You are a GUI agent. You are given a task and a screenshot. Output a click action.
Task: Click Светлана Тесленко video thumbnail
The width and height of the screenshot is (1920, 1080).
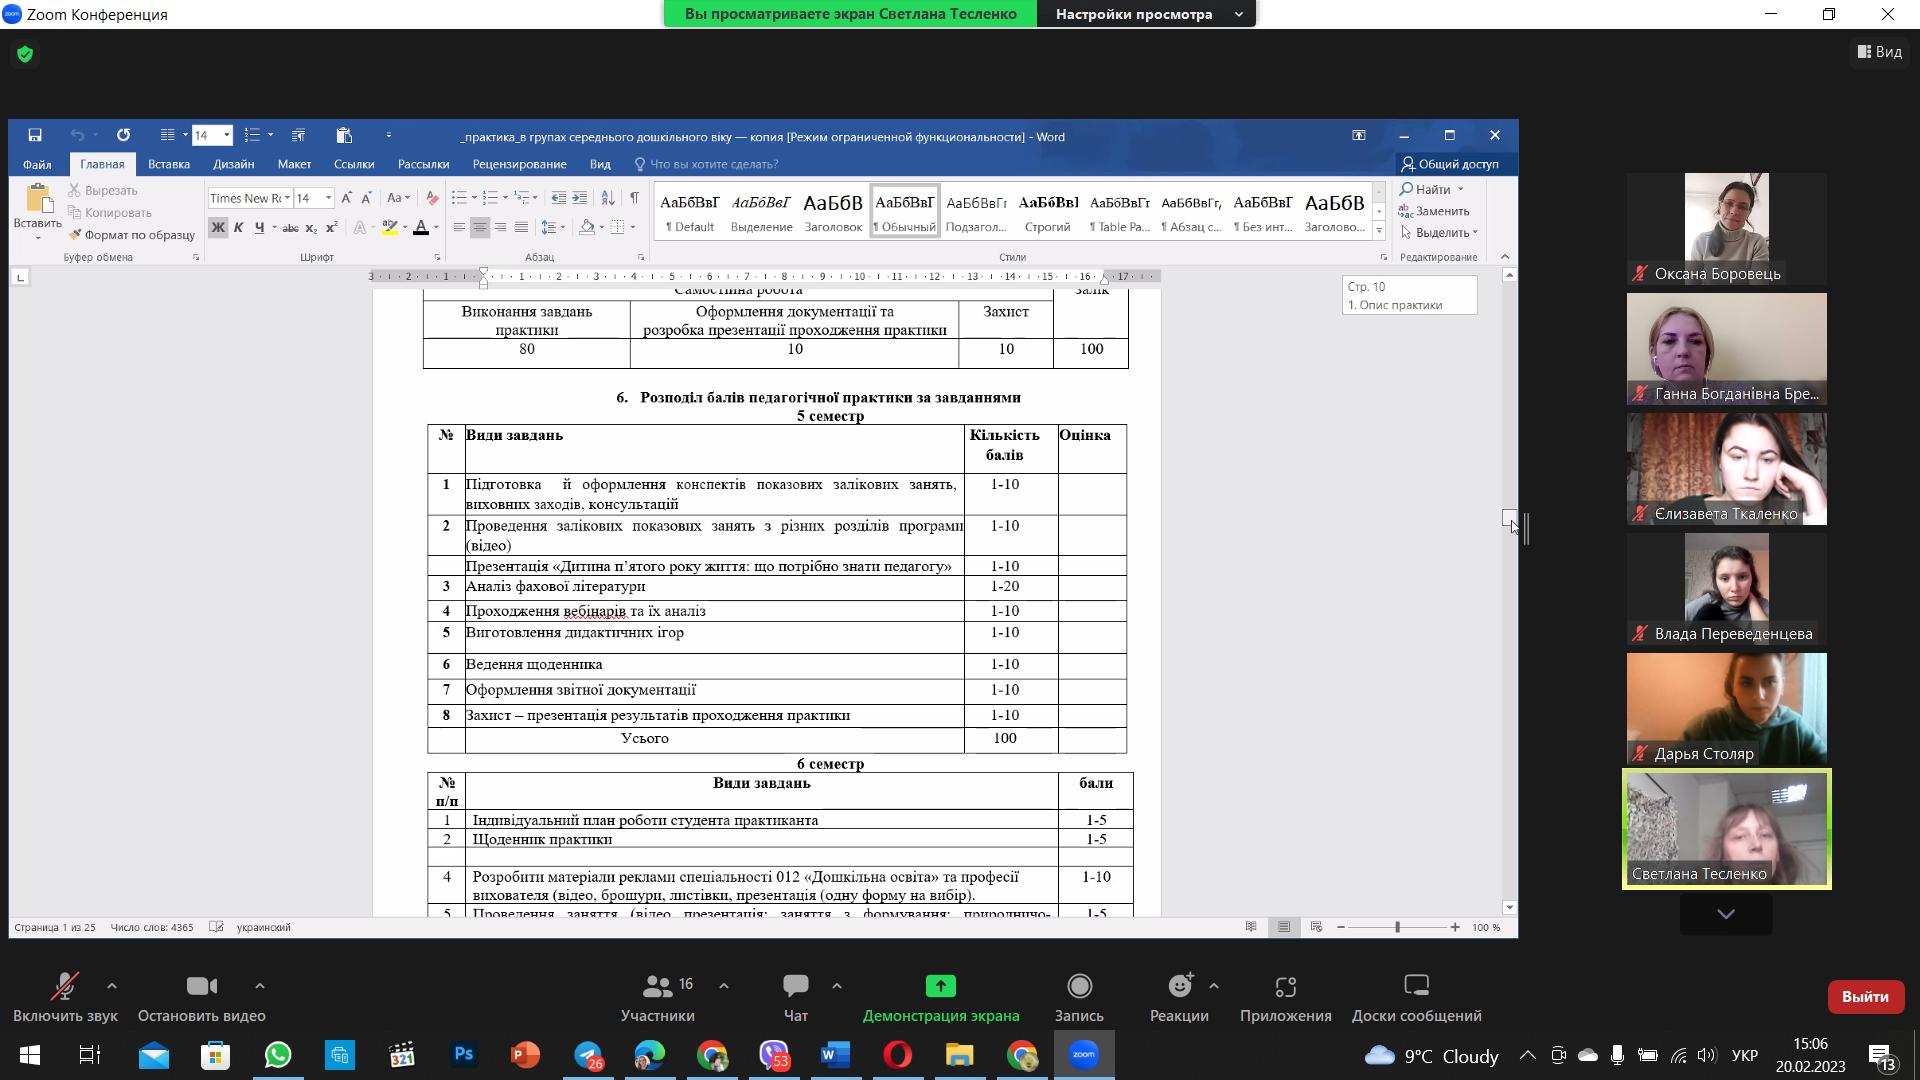1726,828
